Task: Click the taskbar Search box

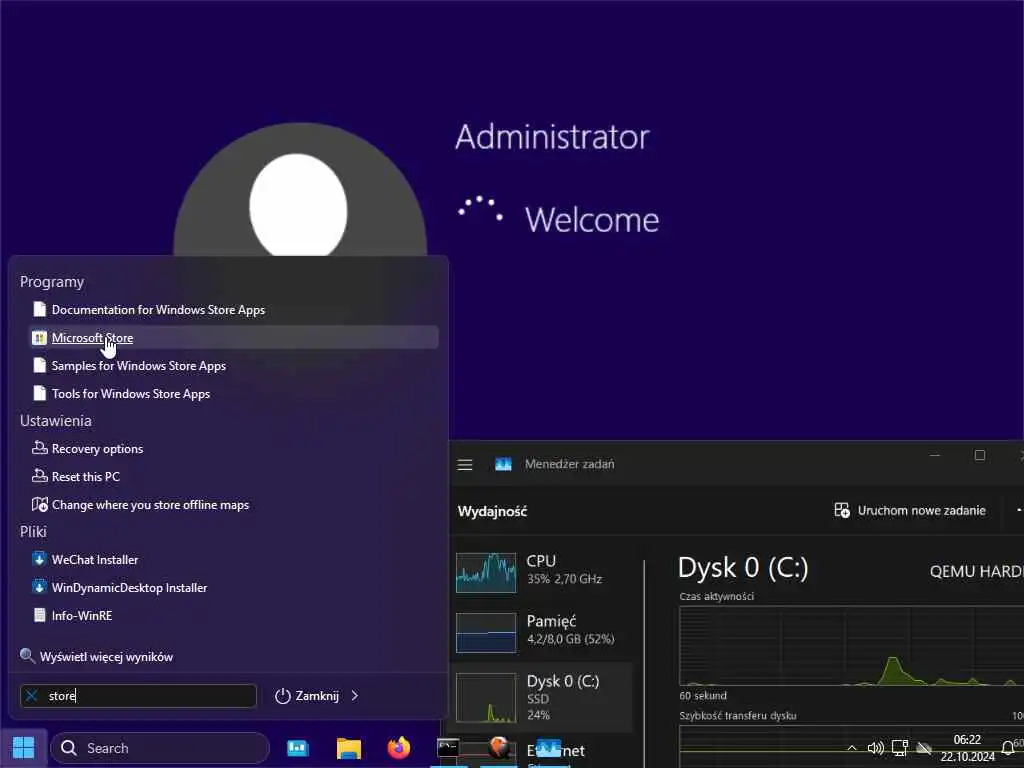Action: [x=160, y=748]
